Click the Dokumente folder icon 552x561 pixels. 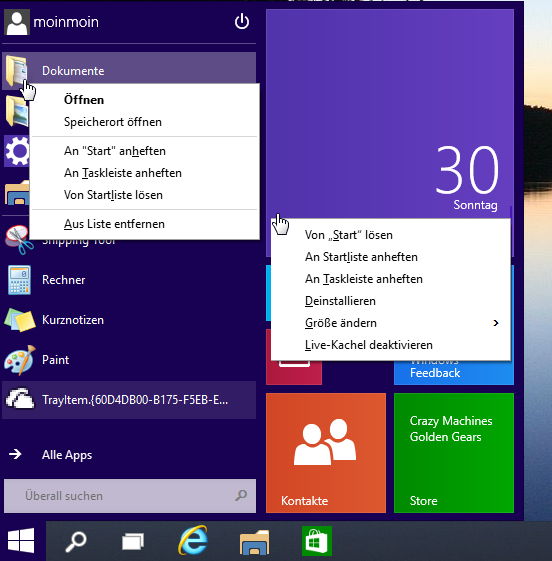(x=16, y=71)
